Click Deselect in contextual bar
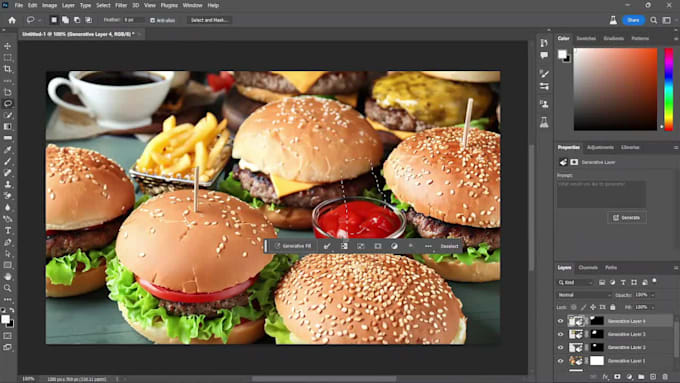 click(449, 246)
